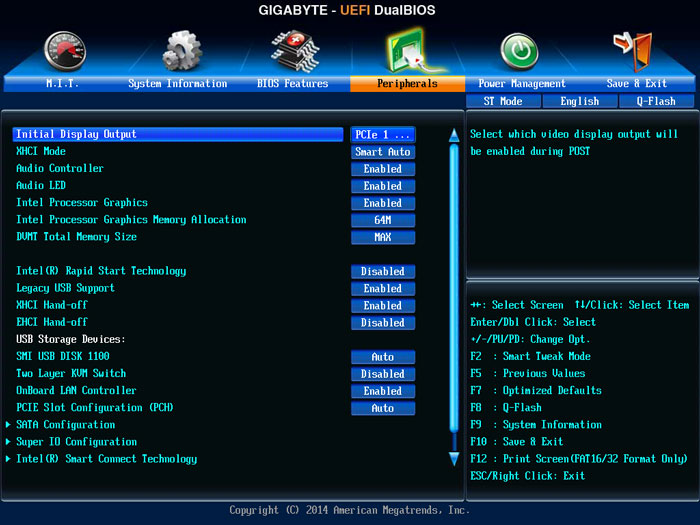Toggle OnBoard LAN Controller Enabled value
Image resolution: width=700 pixels, height=525 pixels.
(383, 391)
